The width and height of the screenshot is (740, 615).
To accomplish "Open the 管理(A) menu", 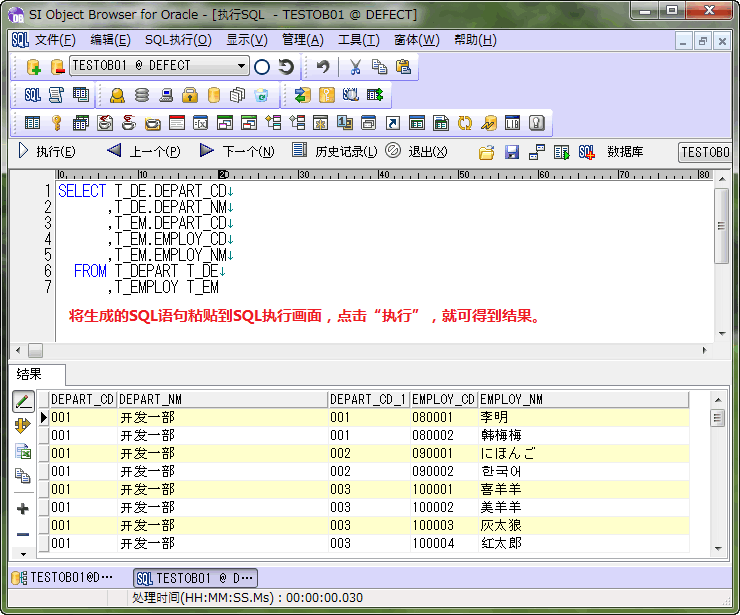I will point(303,40).
